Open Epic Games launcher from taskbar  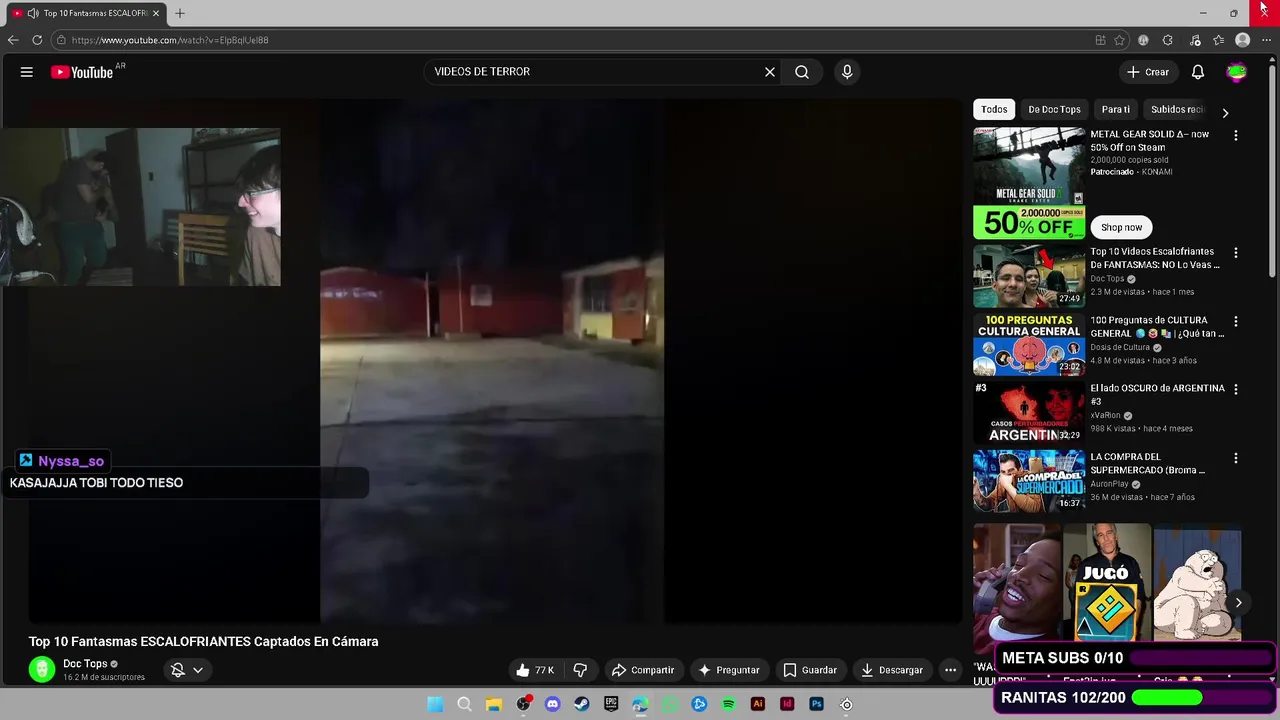(611, 704)
